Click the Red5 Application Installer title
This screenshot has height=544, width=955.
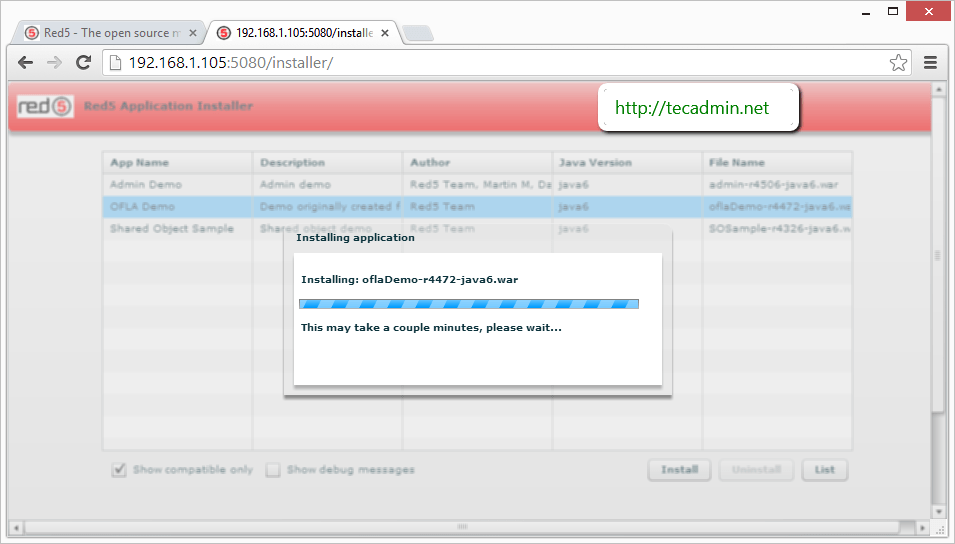coord(168,106)
